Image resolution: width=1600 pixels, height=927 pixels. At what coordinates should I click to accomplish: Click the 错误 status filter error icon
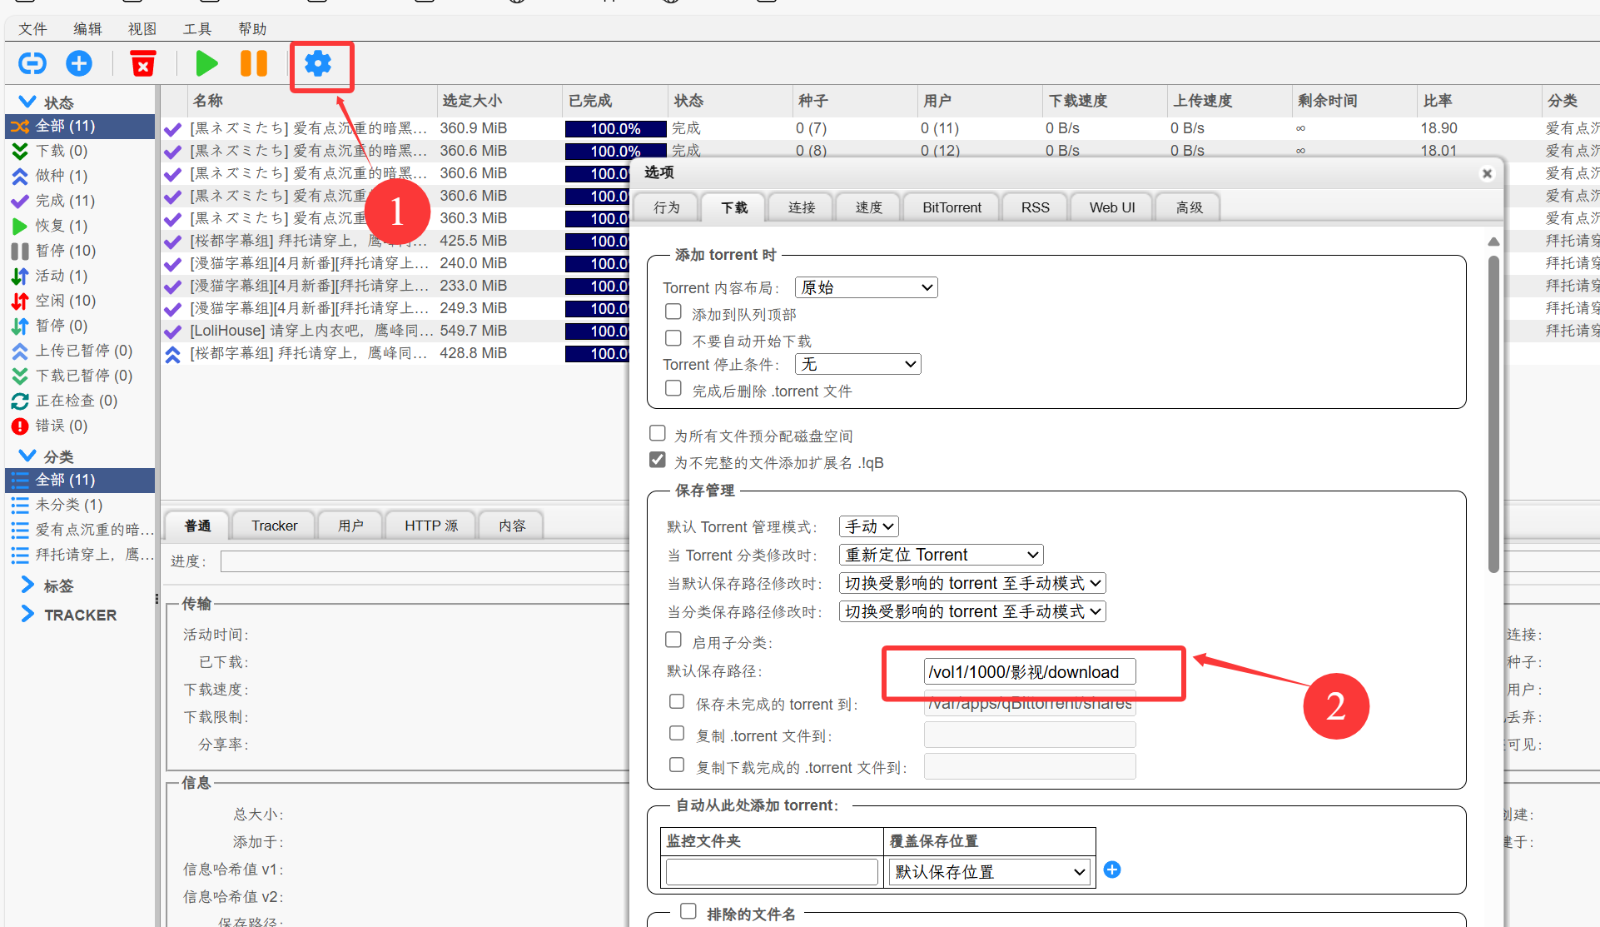click(x=22, y=425)
